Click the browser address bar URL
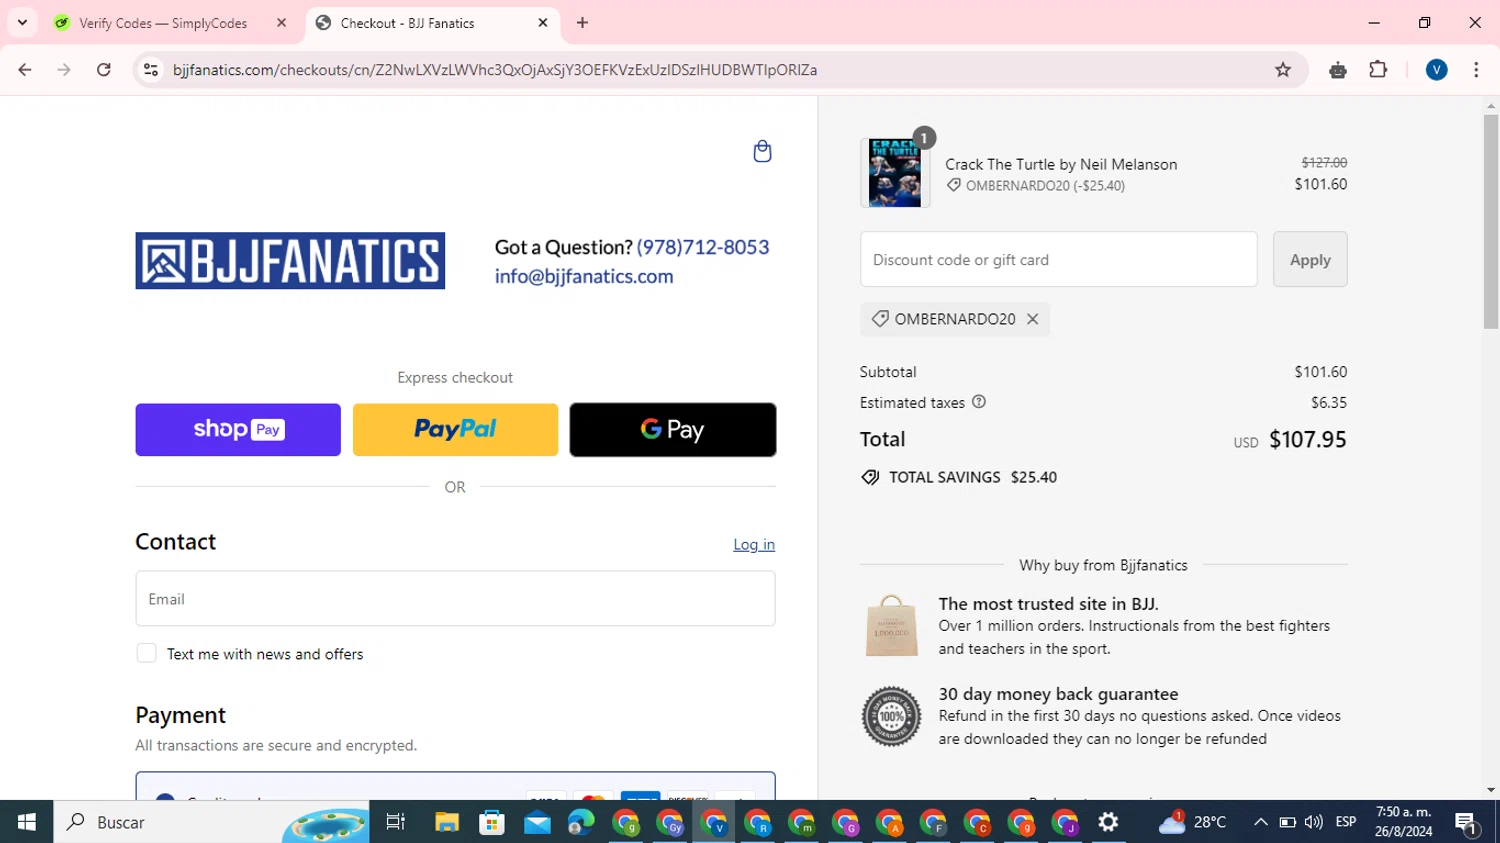 (495, 70)
